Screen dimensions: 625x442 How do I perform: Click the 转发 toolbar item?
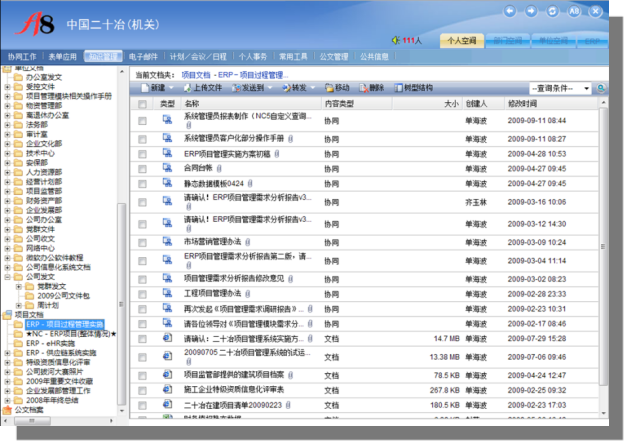click(295, 88)
